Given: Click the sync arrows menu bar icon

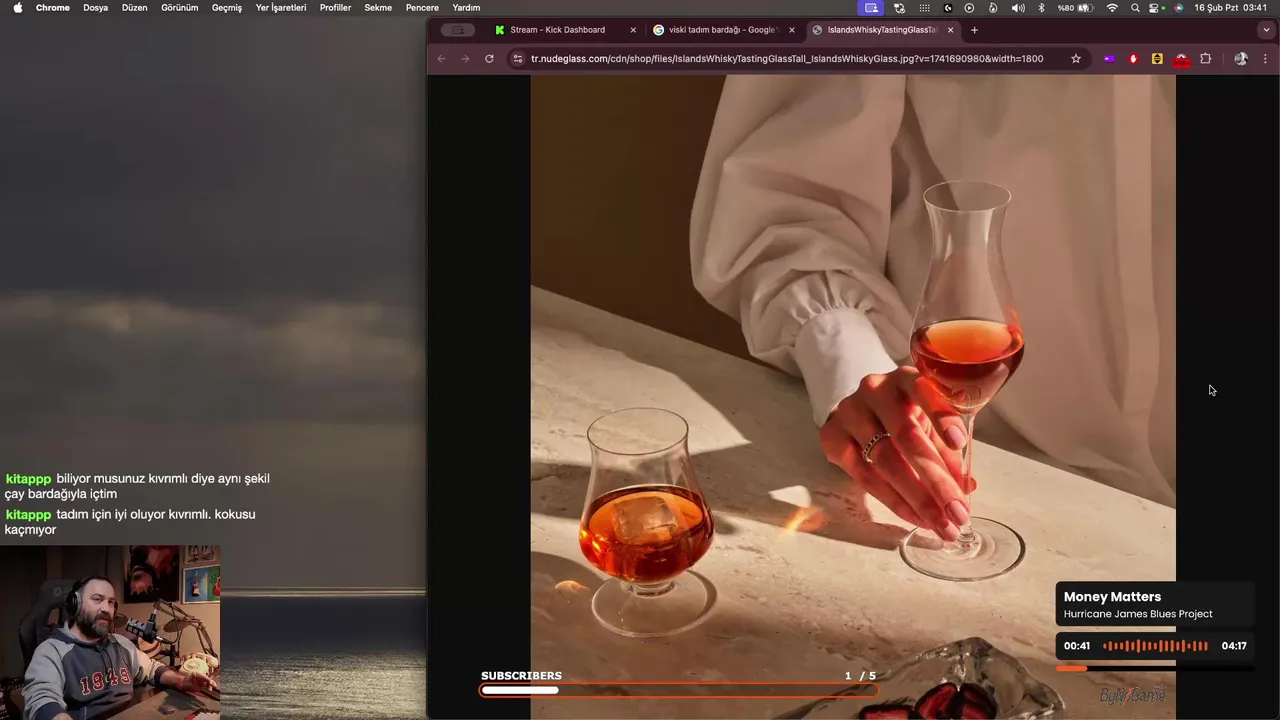Looking at the screenshot, I should point(899,7).
